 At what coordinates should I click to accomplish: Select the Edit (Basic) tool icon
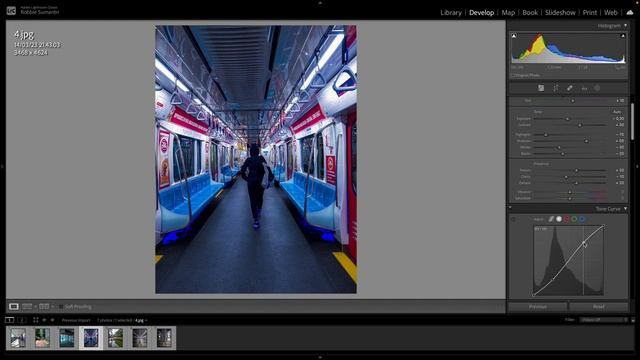tap(541, 88)
